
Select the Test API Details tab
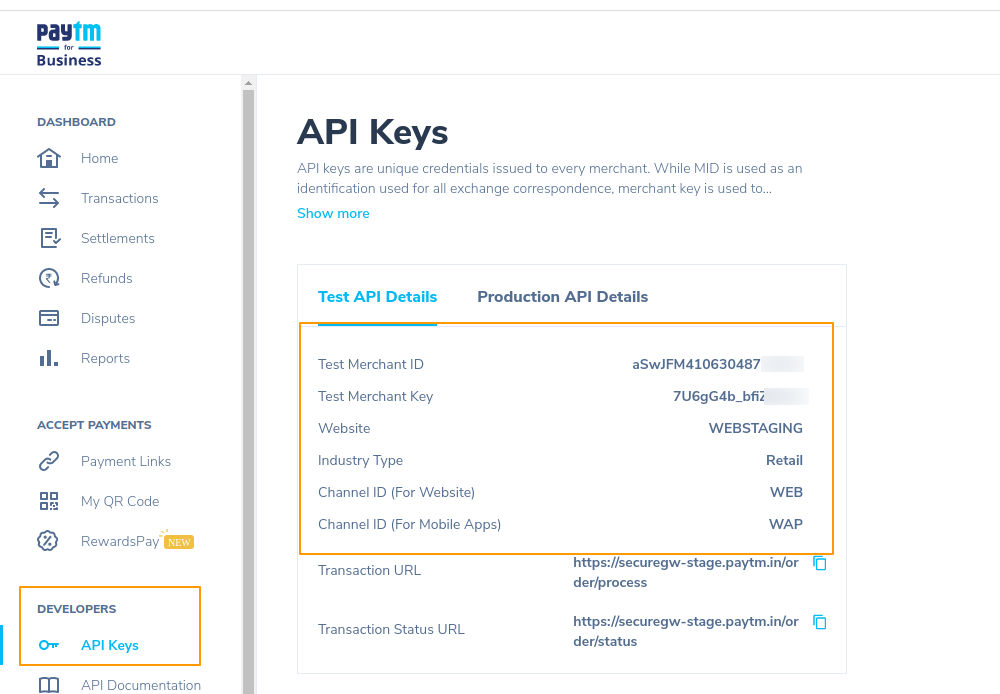pyautogui.click(x=377, y=297)
